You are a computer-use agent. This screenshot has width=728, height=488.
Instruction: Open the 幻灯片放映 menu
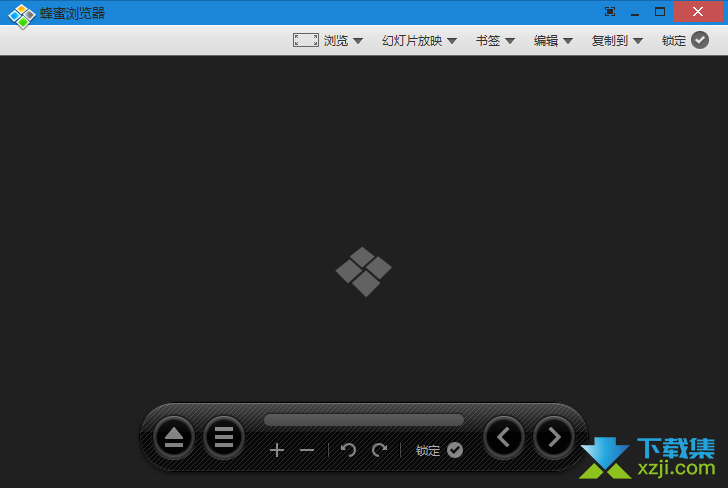pos(412,41)
